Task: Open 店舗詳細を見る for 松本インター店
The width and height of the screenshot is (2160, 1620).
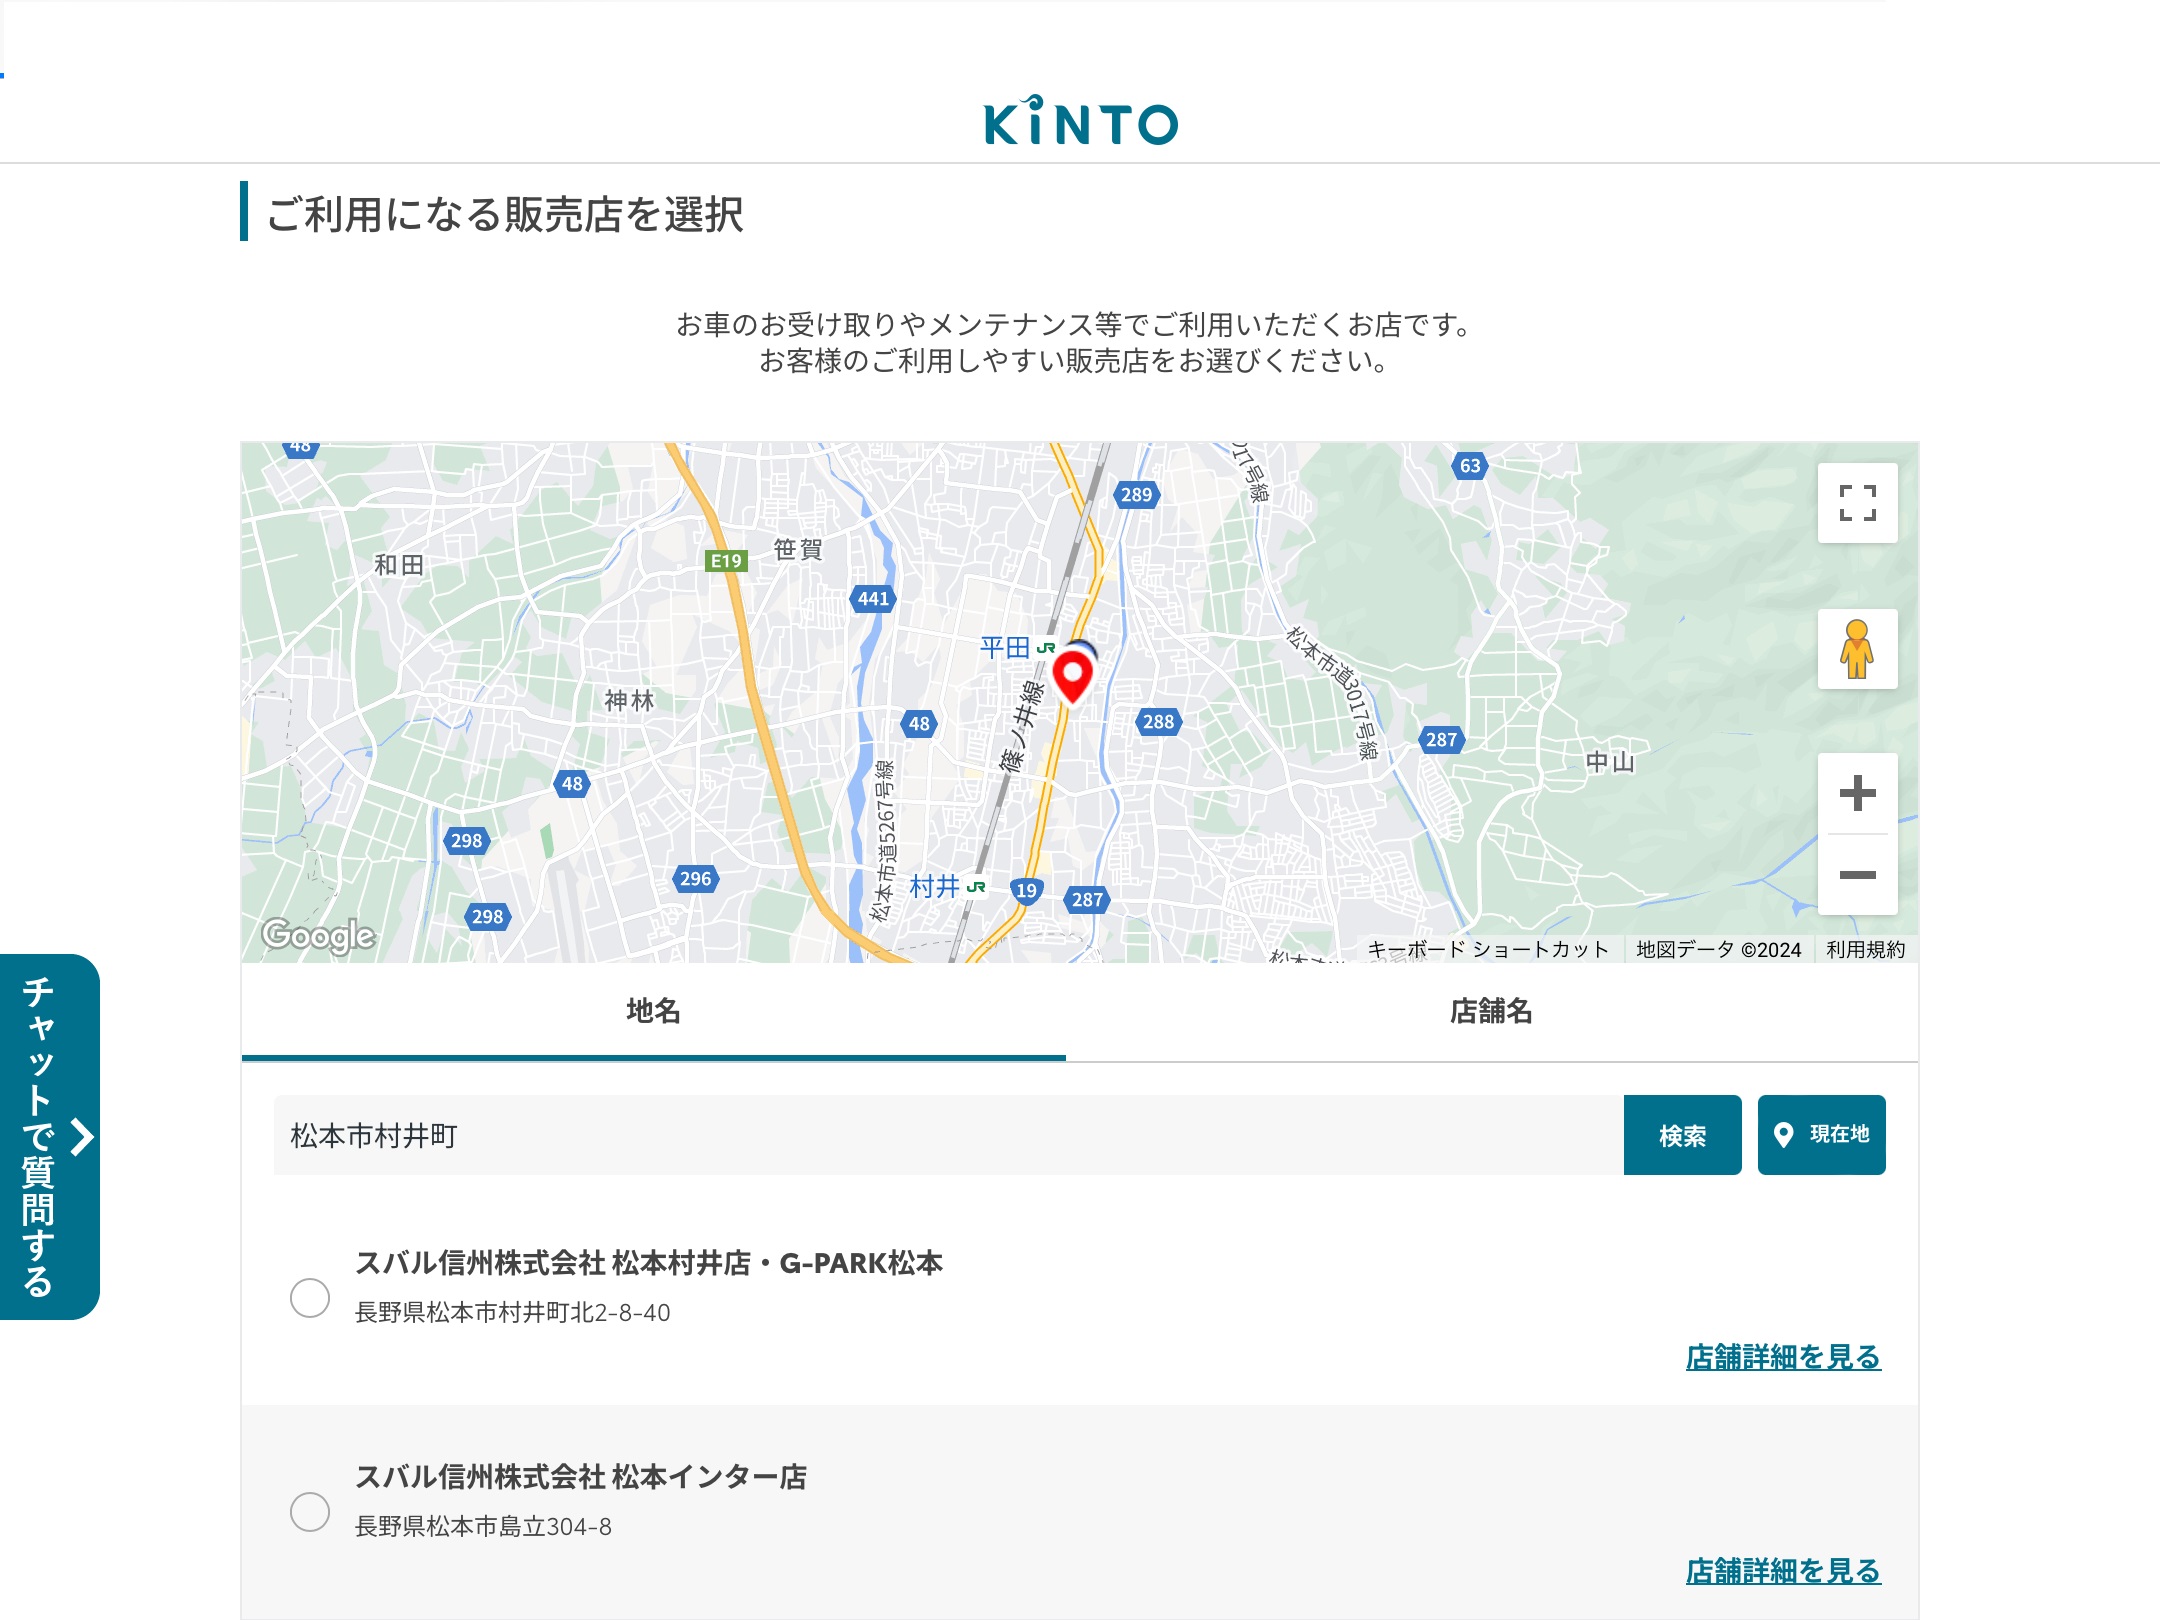Action: click(x=1783, y=1571)
